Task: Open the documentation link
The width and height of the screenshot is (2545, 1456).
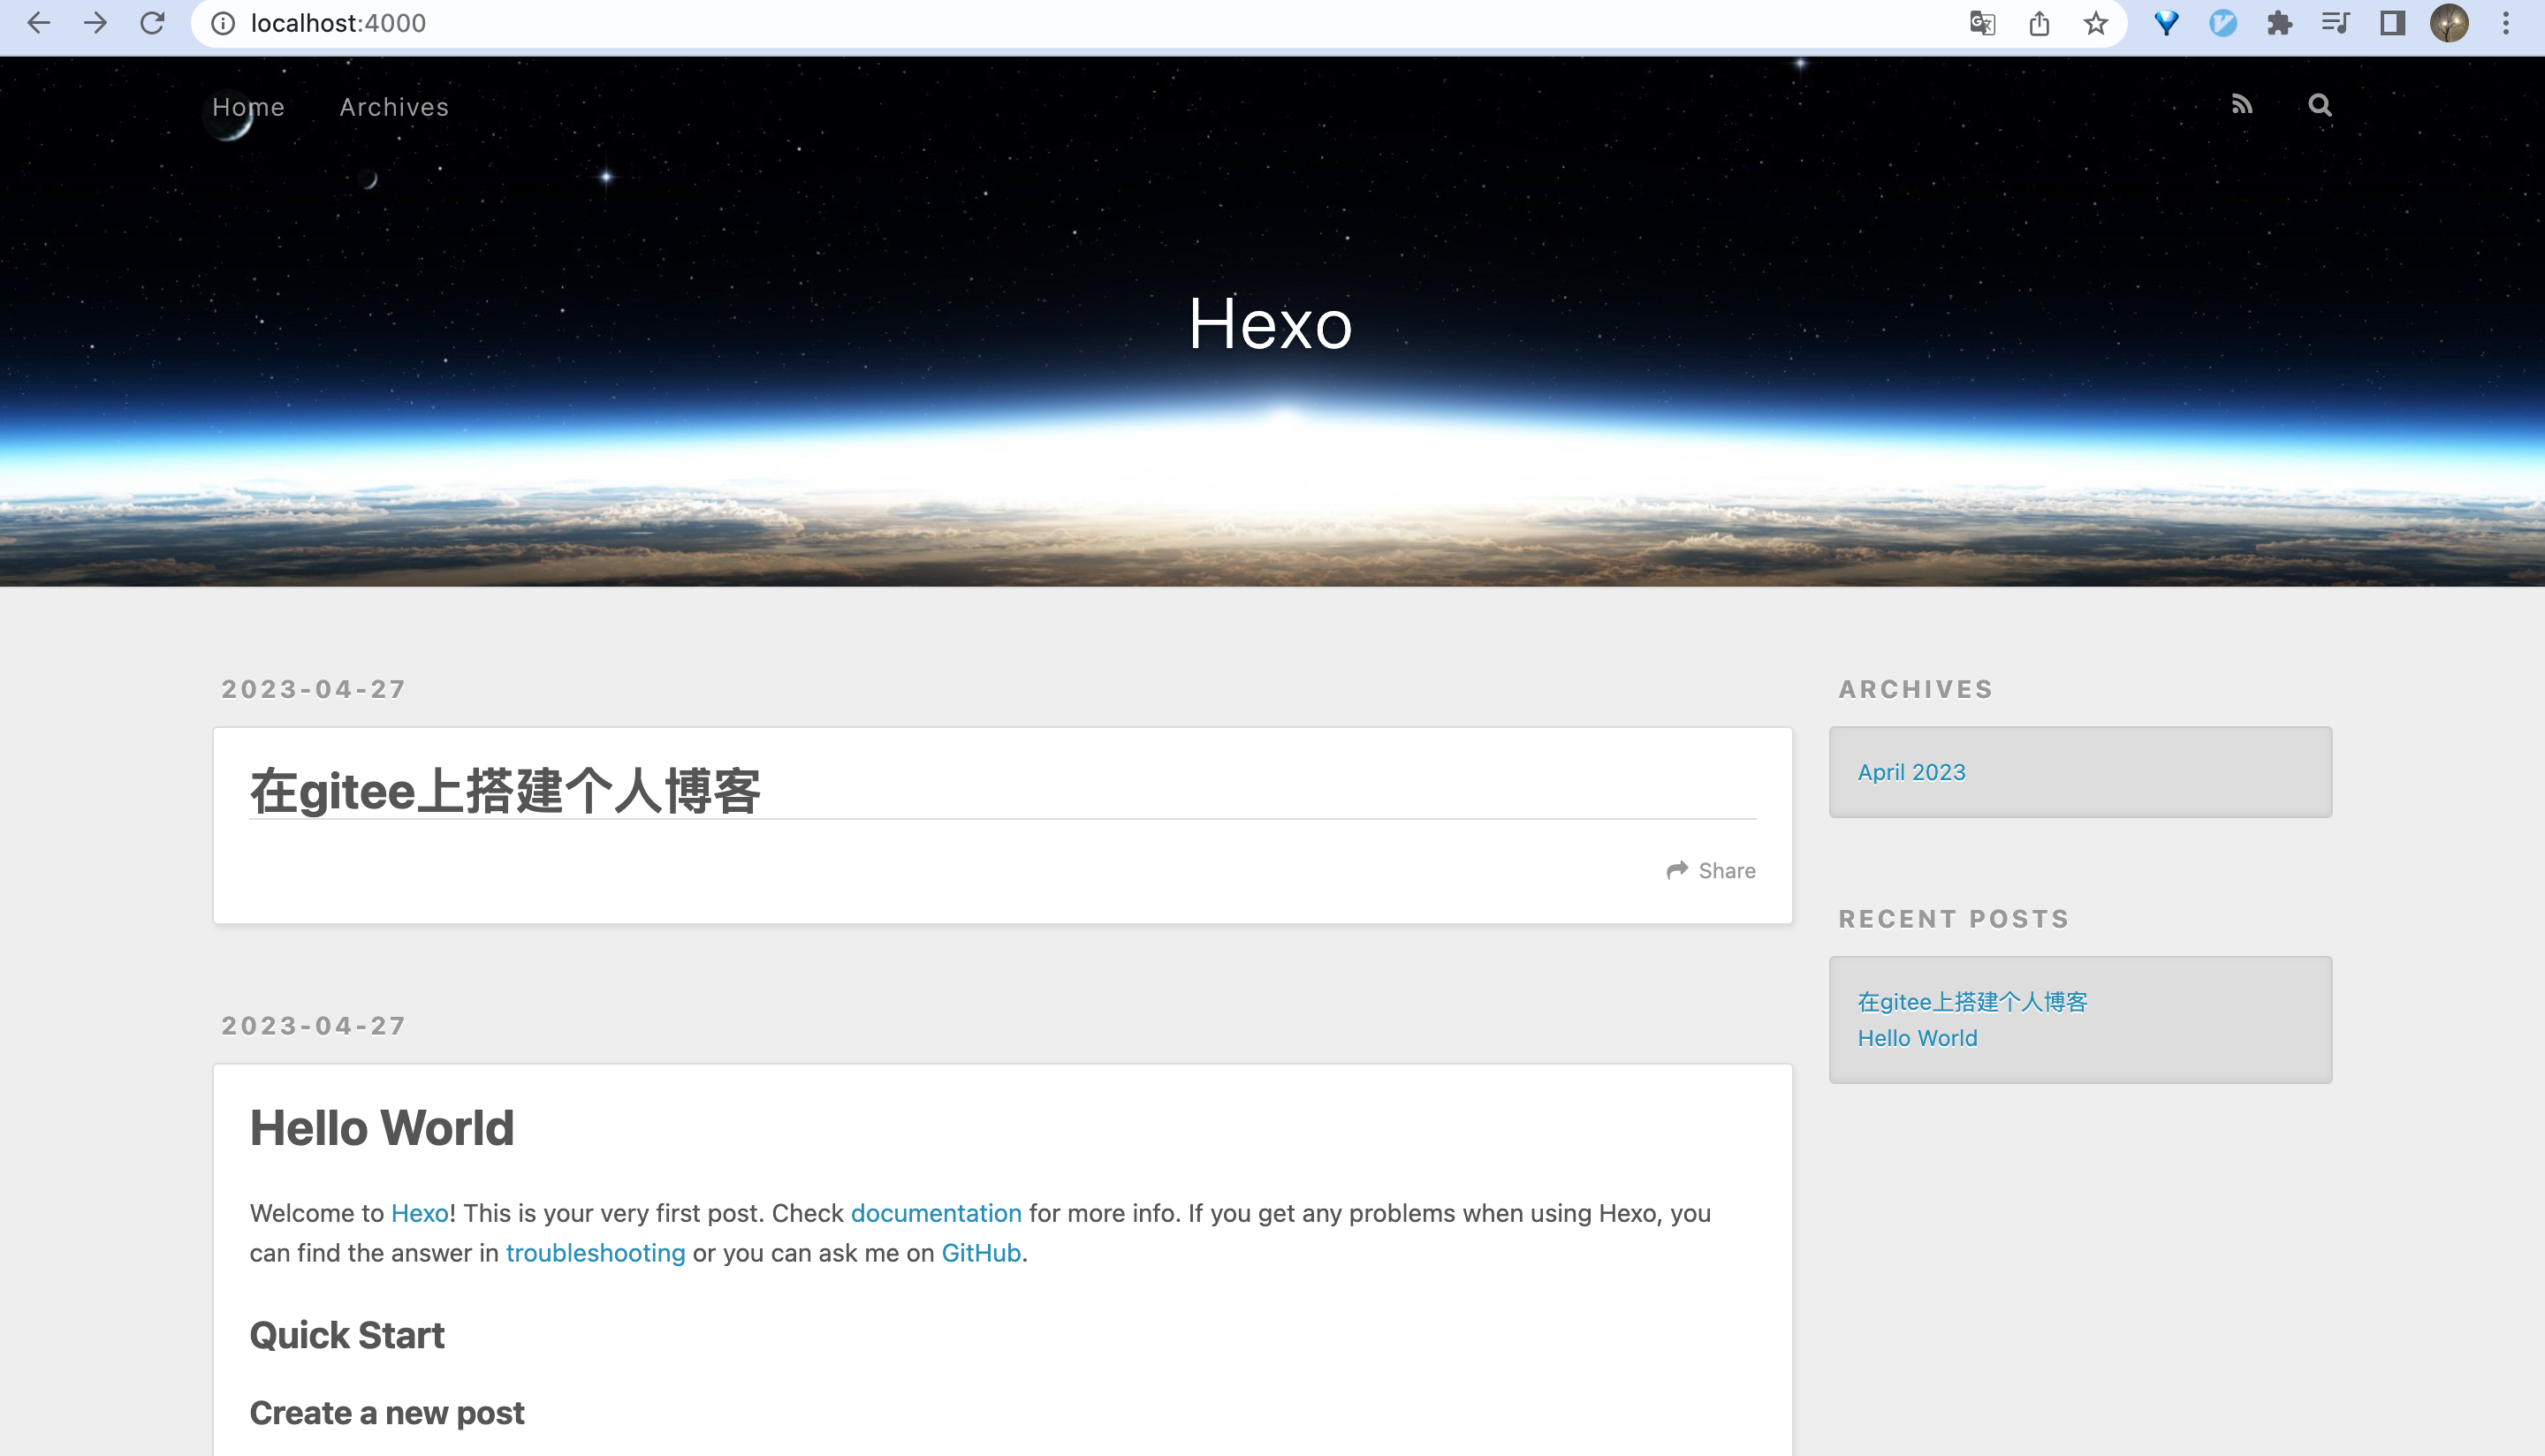Action: point(936,1213)
